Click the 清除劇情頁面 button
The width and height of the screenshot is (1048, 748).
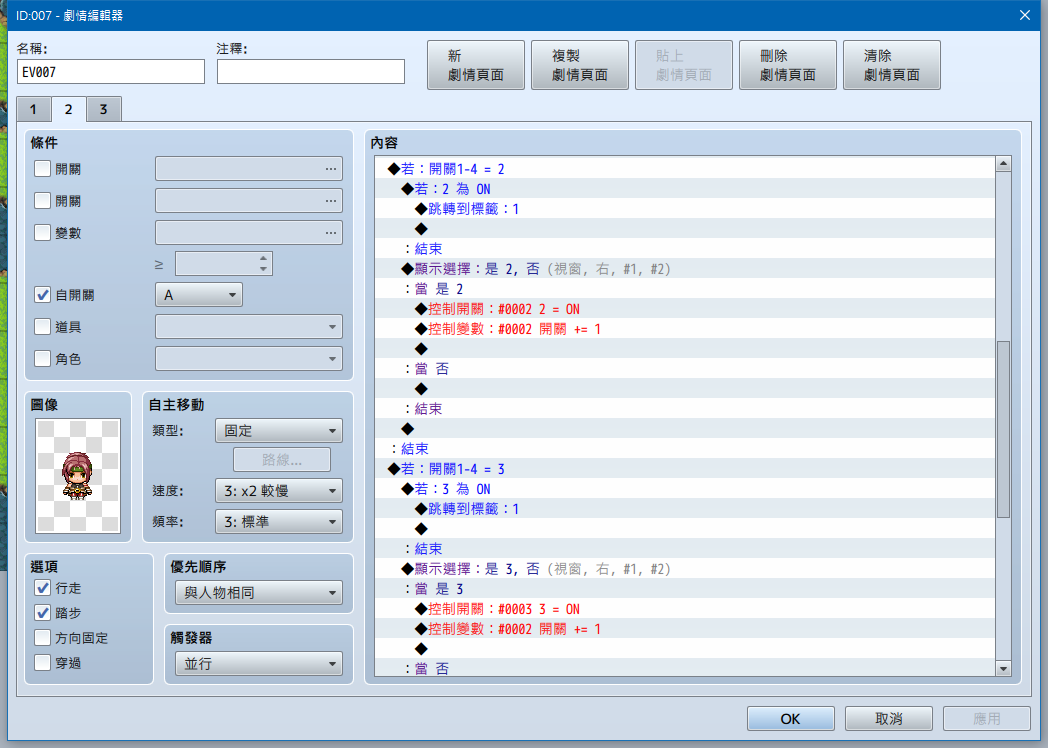pyautogui.click(x=892, y=65)
